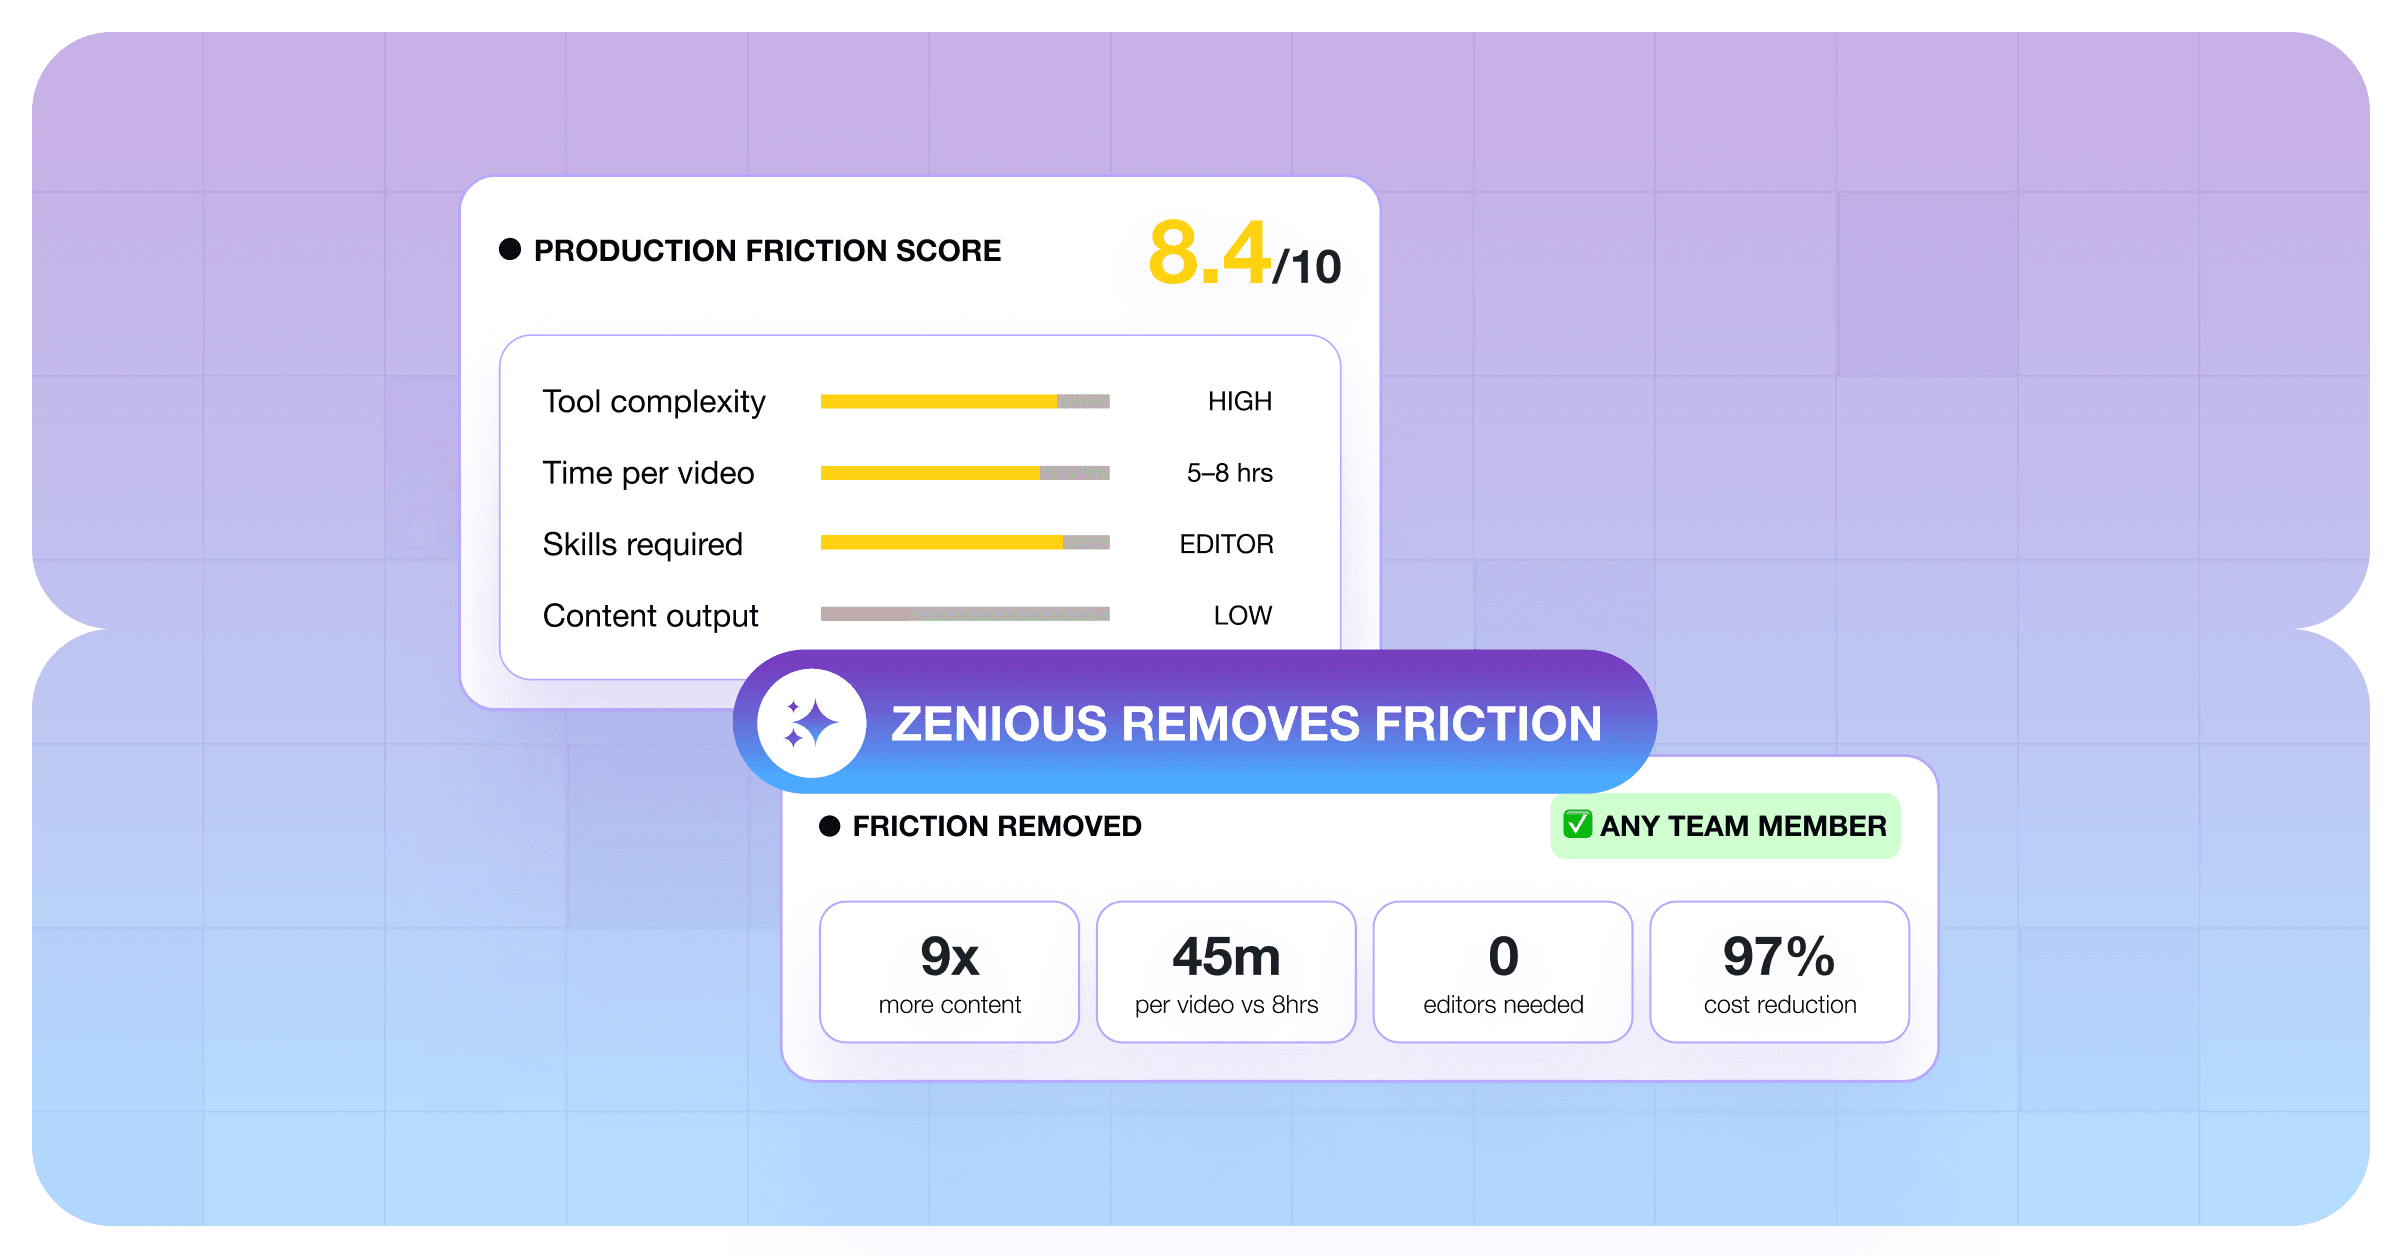This screenshot has height=1256, width=2400.
Task: Click the EDITOR skills value label
Action: coord(1227,544)
